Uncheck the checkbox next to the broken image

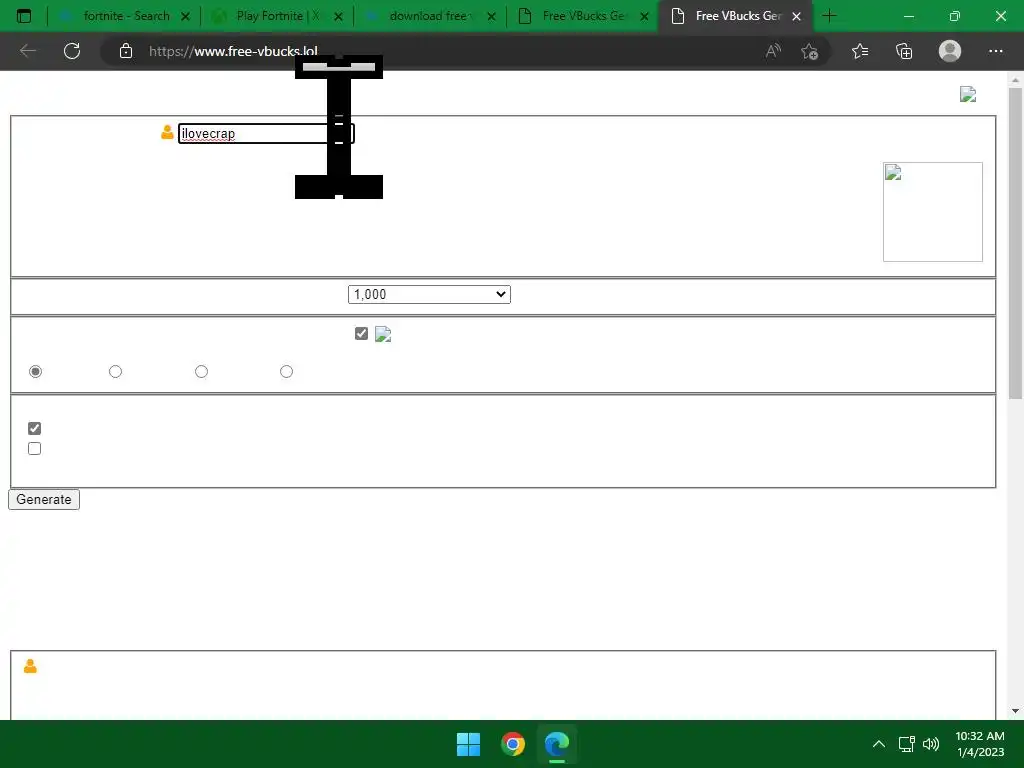[361, 334]
